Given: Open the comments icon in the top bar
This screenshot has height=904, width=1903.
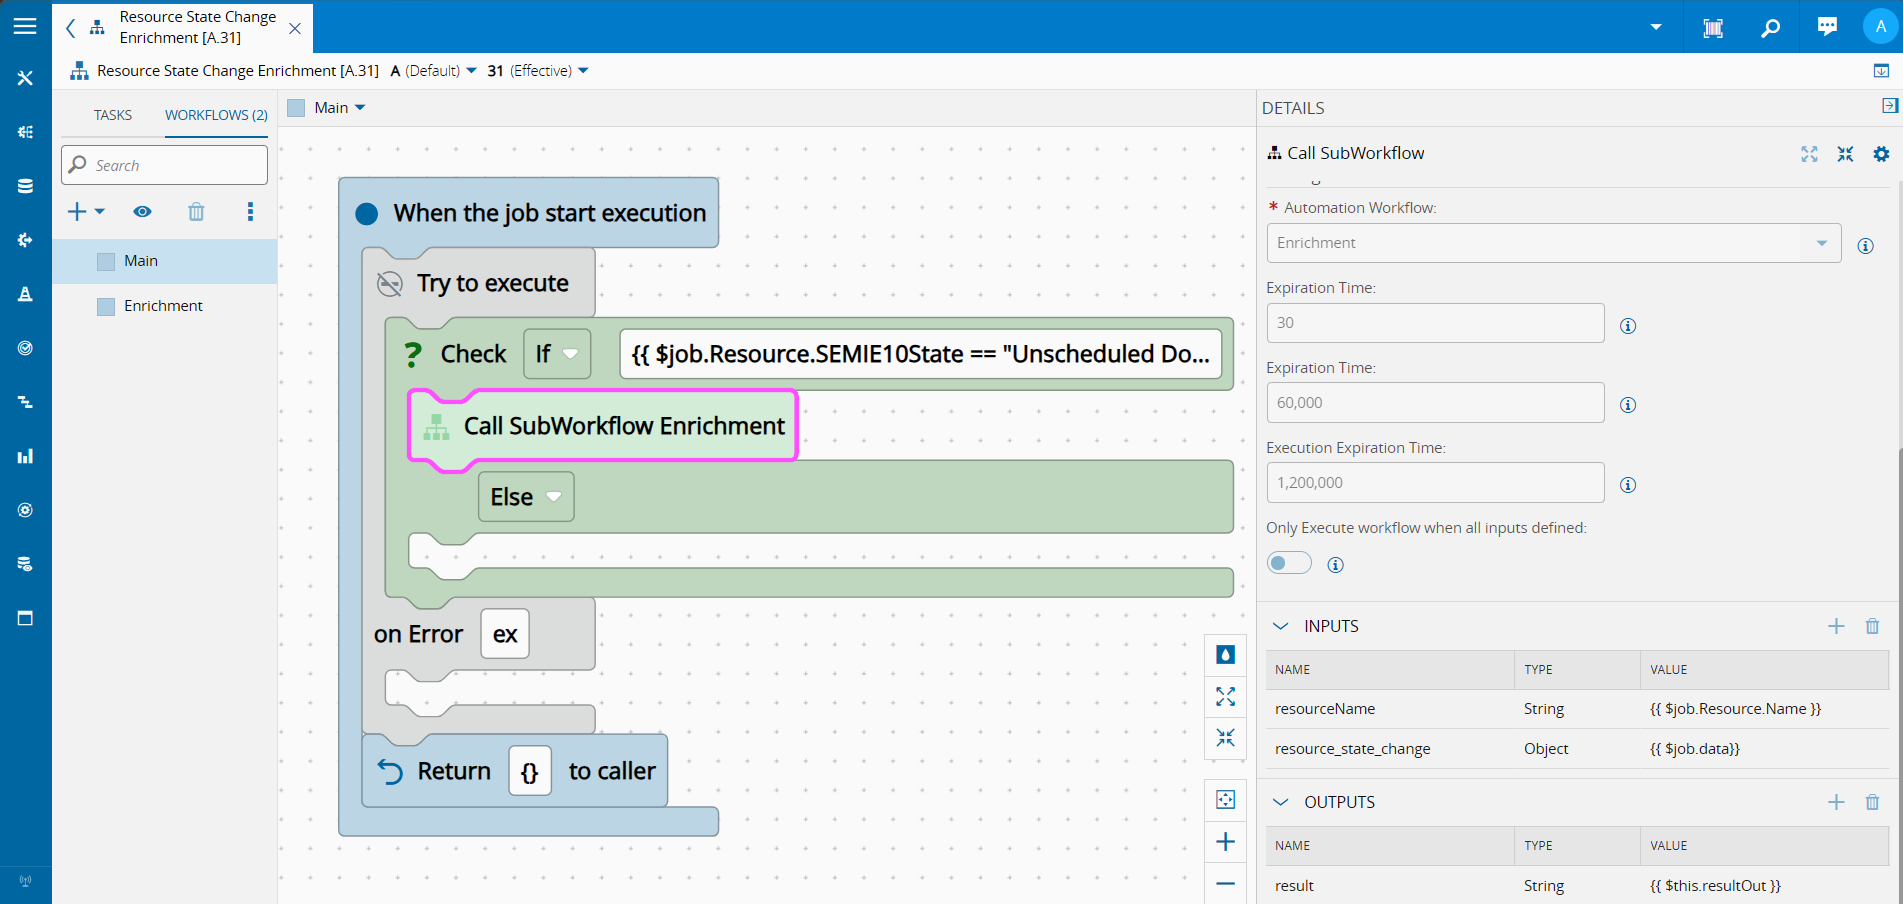Looking at the screenshot, I should pos(1826,27).
